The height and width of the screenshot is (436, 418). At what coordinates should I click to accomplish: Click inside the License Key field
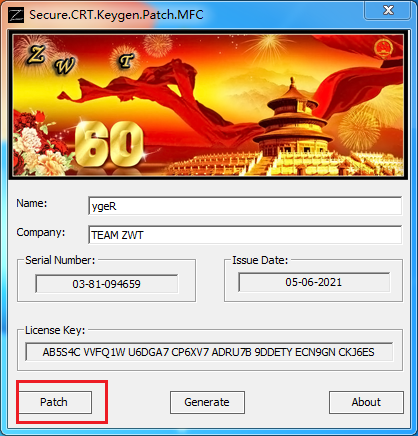coord(209,352)
